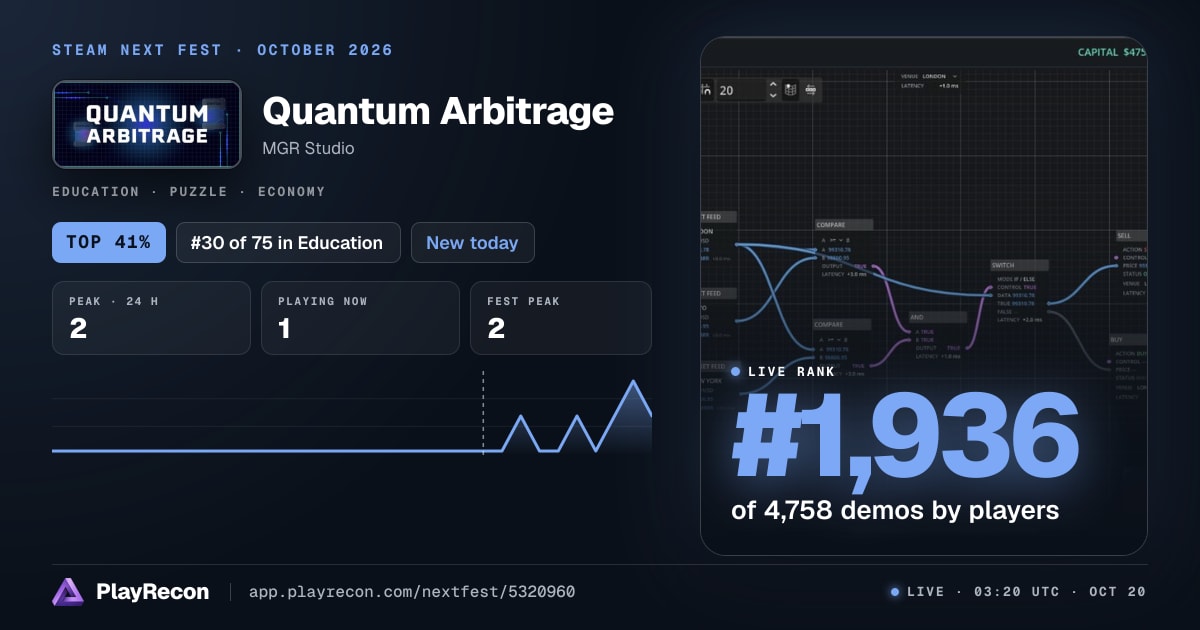Click the Steam Next Fest October 2026 heading
This screenshot has height=630, width=1200.
(222, 50)
